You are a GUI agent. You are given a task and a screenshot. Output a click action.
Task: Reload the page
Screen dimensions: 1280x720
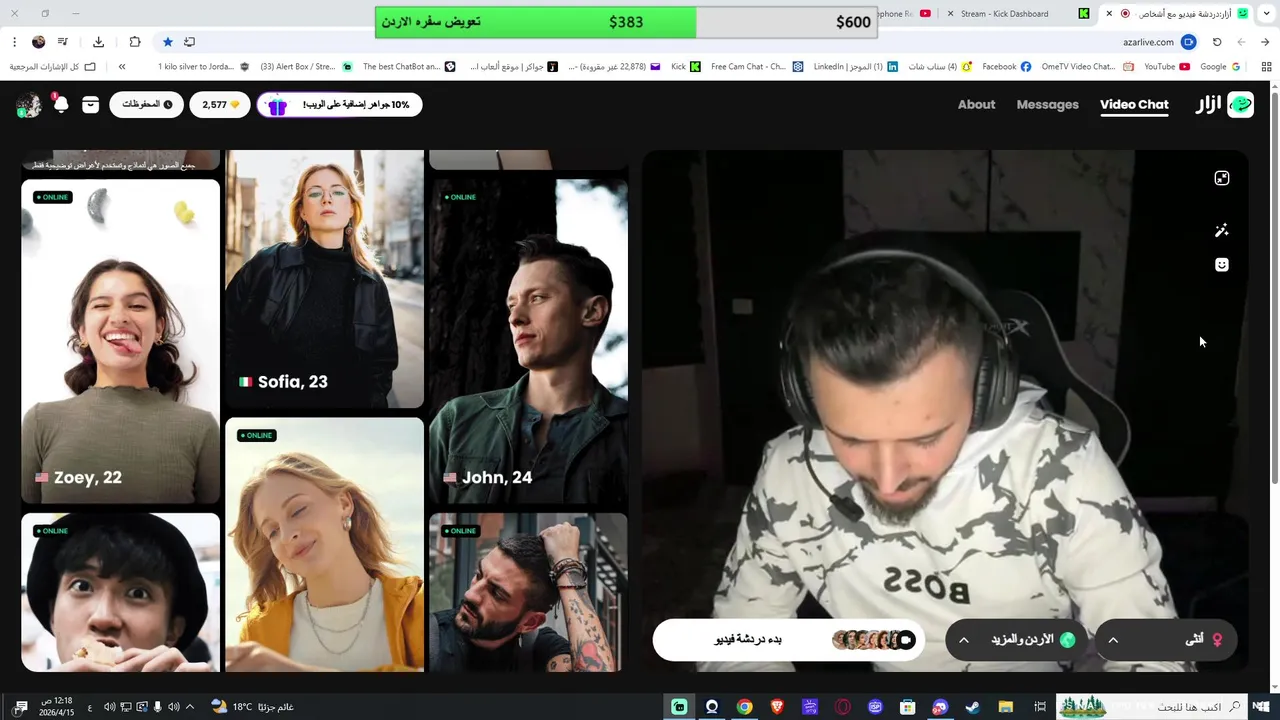pos(1217,42)
